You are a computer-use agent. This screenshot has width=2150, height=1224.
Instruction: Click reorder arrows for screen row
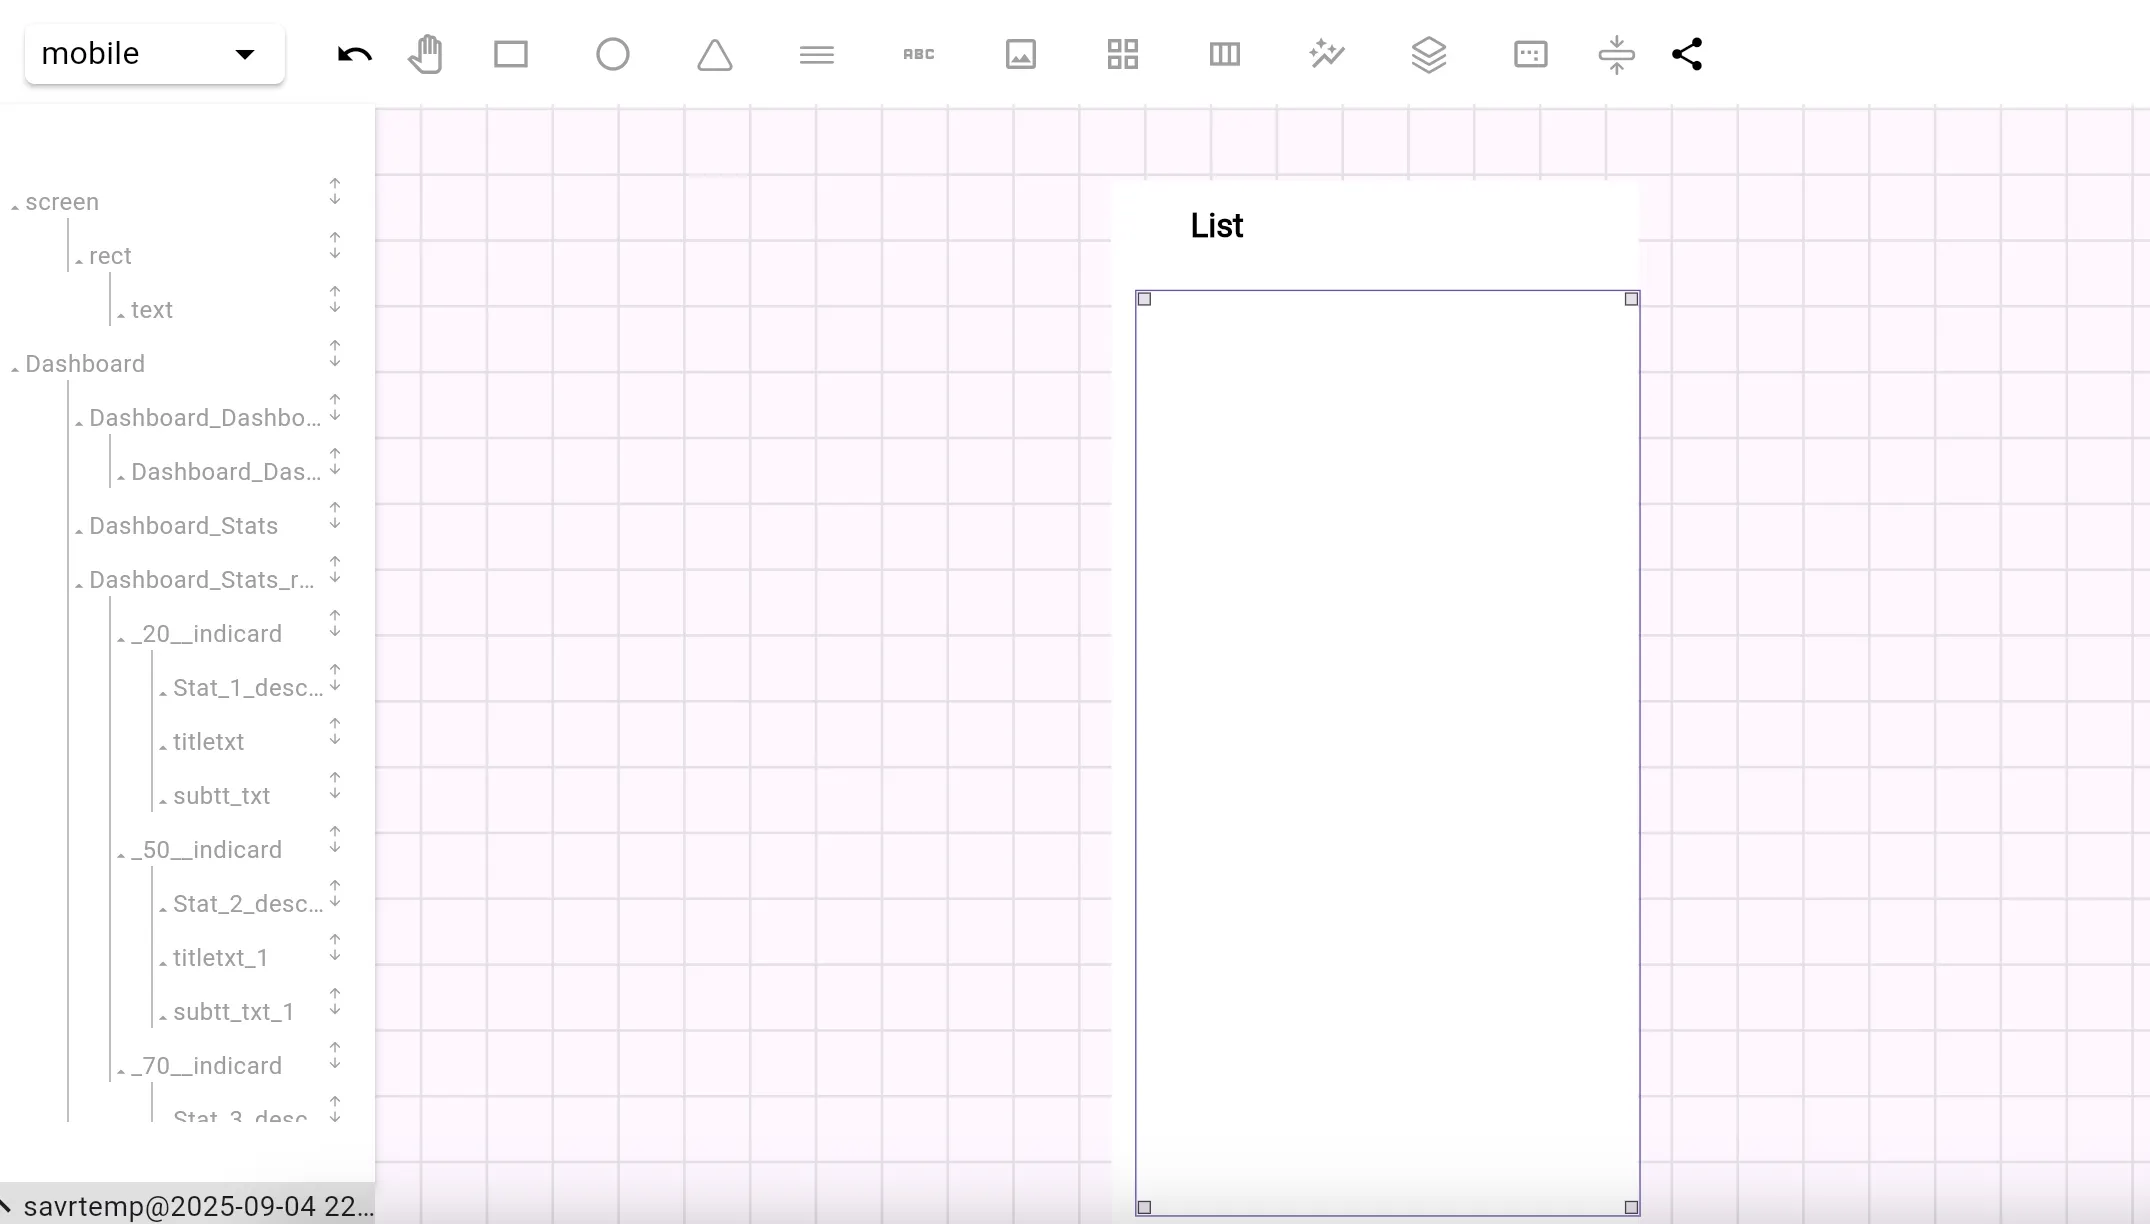(x=335, y=192)
